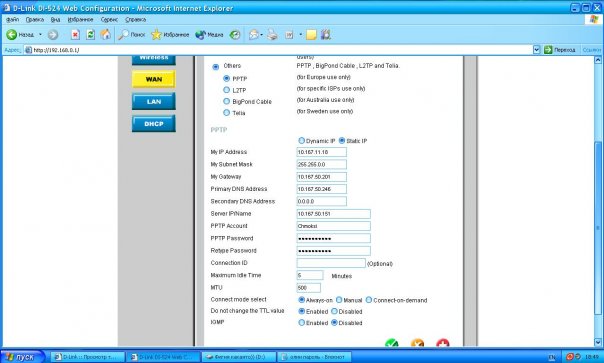Open the Edit button dropdown arrow
604x363 pixels.
point(300,35)
